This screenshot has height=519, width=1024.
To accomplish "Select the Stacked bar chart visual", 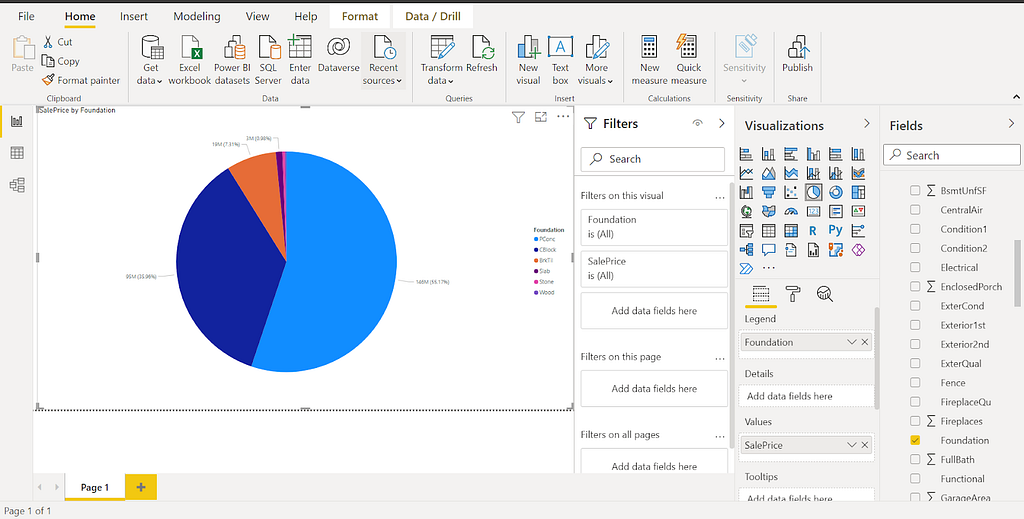I will pyautogui.click(x=746, y=154).
